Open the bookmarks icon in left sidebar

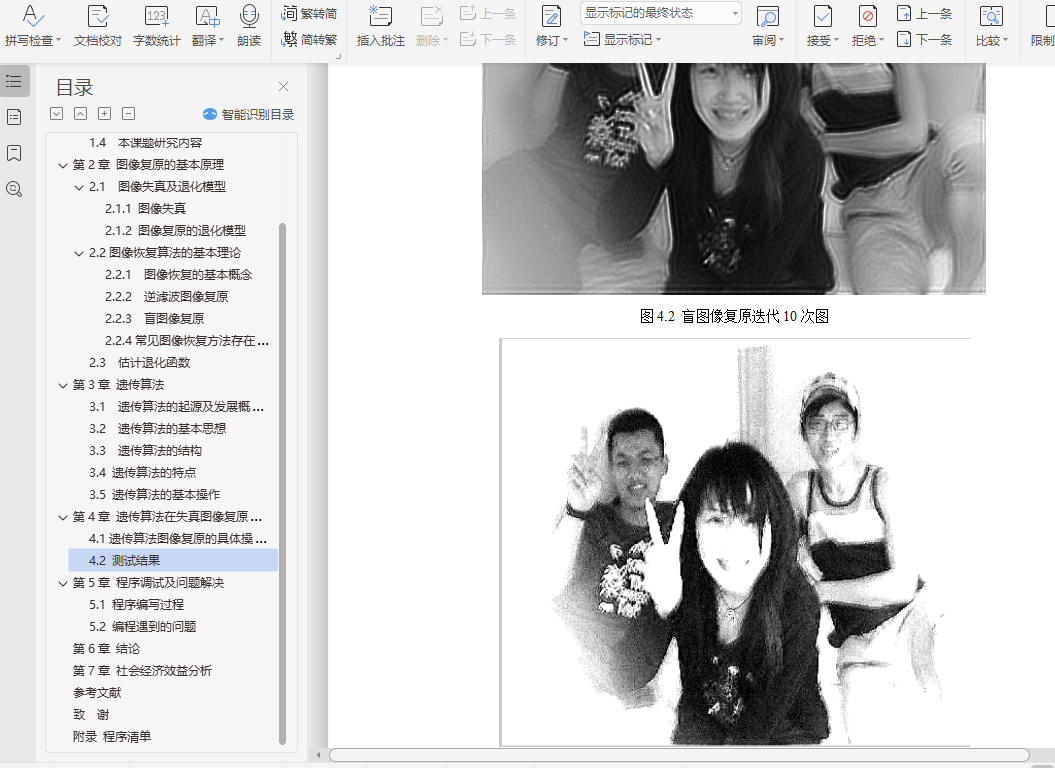(x=14, y=153)
